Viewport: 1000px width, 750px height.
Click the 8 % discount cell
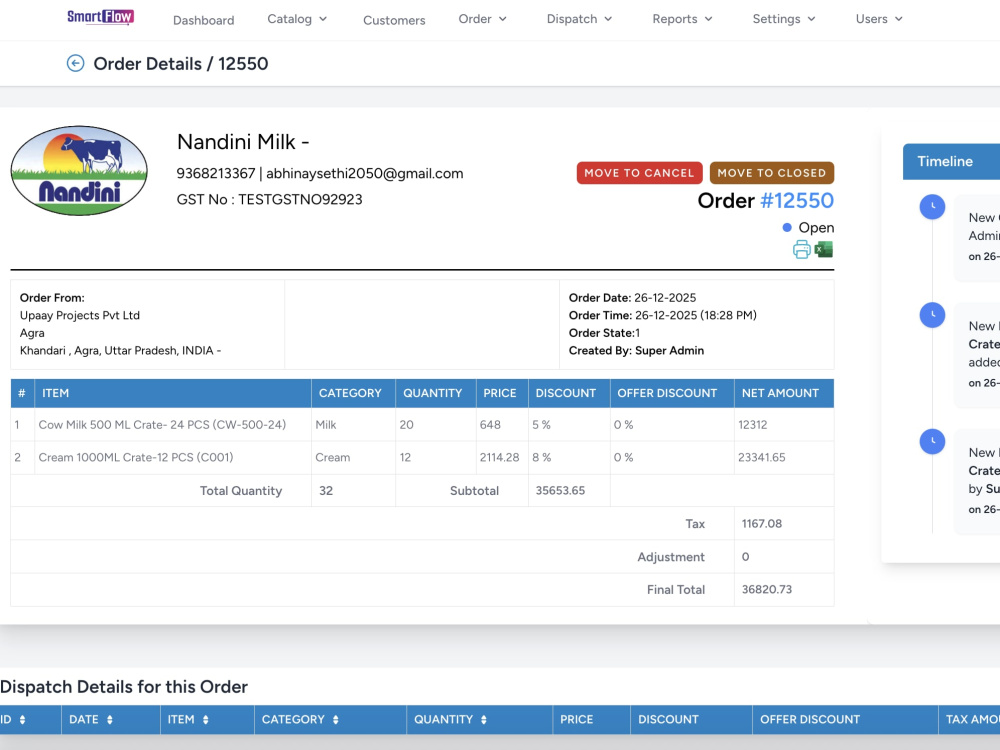point(569,457)
